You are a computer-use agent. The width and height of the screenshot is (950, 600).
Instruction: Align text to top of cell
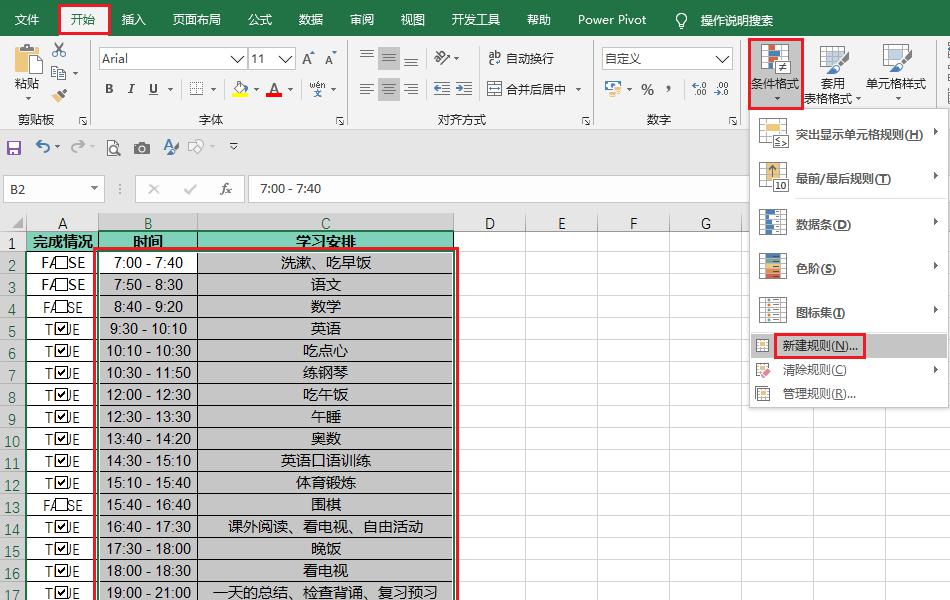367,57
